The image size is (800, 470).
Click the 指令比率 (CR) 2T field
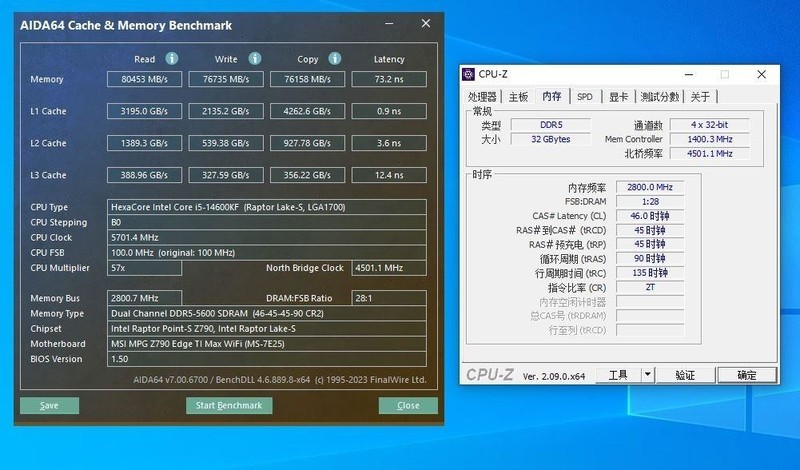coord(650,287)
